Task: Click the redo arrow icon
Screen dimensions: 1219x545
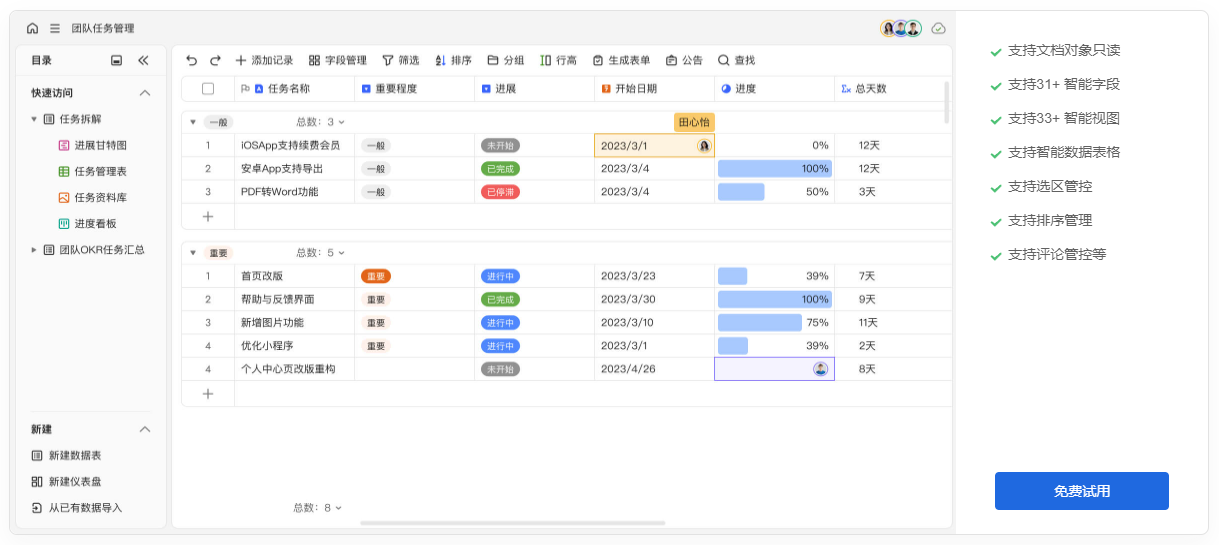Action: coord(215,61)
